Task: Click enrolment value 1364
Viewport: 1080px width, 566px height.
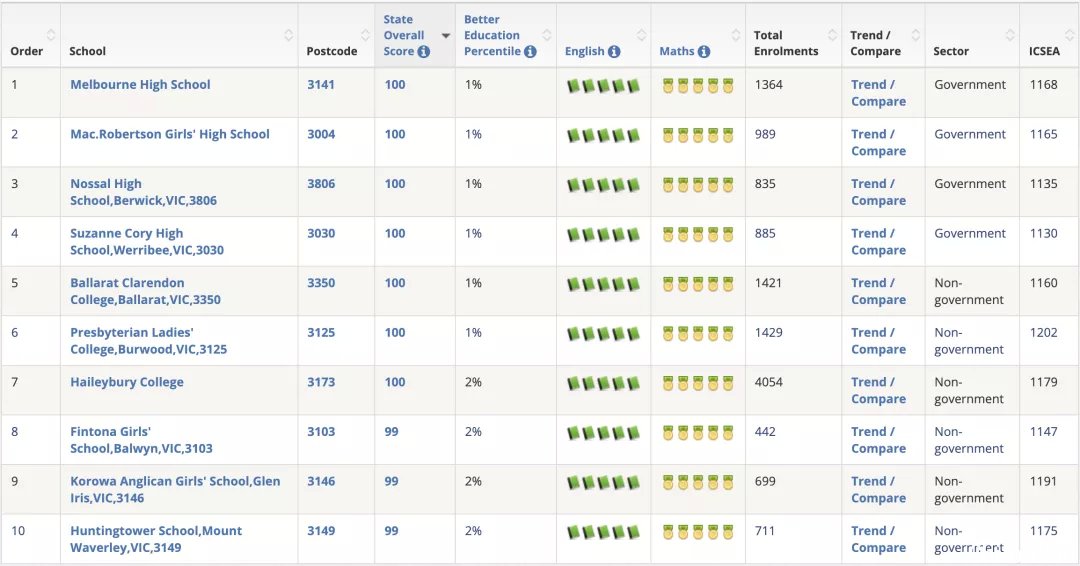Action: click(x=769, y=85)
